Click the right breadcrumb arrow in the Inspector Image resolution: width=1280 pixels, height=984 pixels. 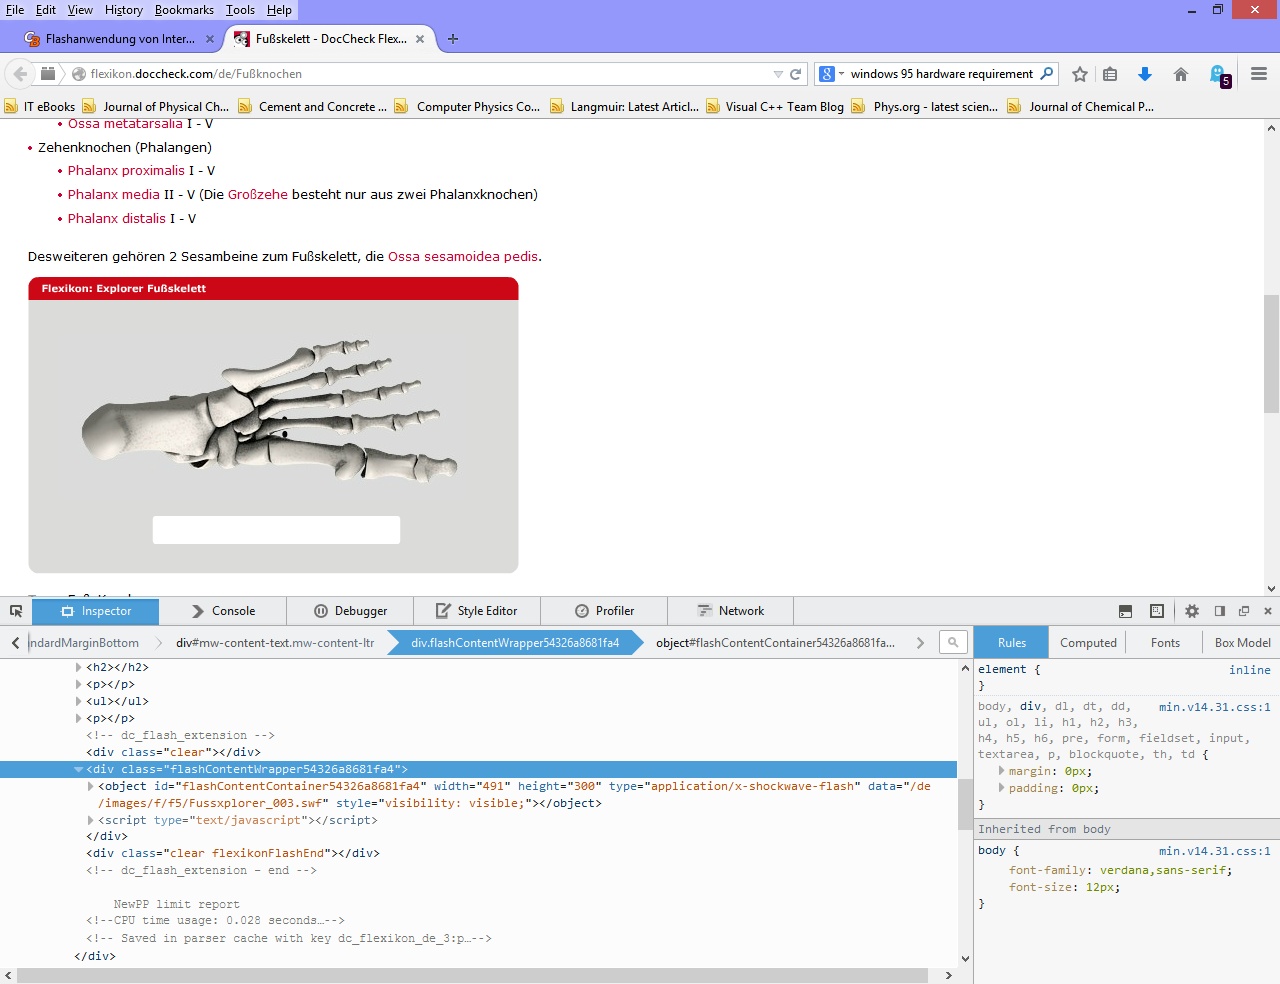pyautogui.click(x=920, y=643)
